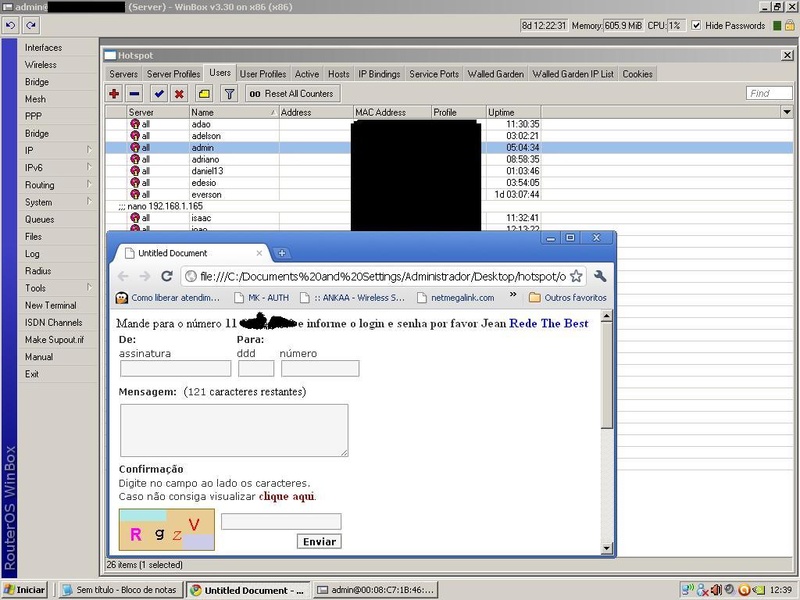800x600 pixels.
Task: Open the hotspot columns dropdown arrow
Action: (x=787, y=112)
